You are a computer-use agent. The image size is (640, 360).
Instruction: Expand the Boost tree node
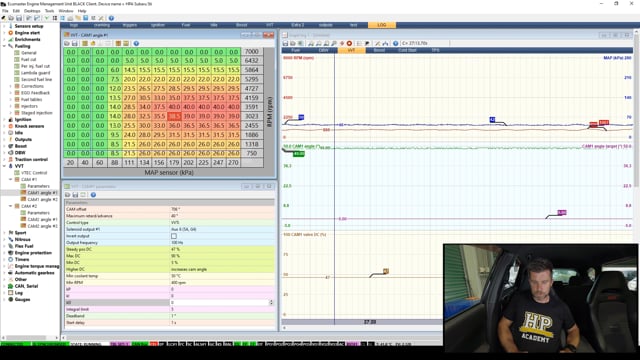click(x=4, y=146)
